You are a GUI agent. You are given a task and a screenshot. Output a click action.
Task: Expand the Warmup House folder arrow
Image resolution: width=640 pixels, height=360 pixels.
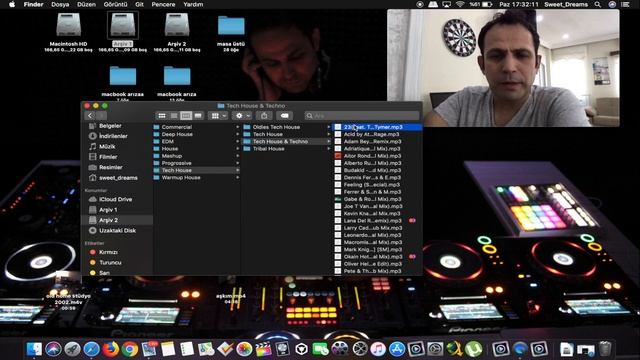pos(238,178)
